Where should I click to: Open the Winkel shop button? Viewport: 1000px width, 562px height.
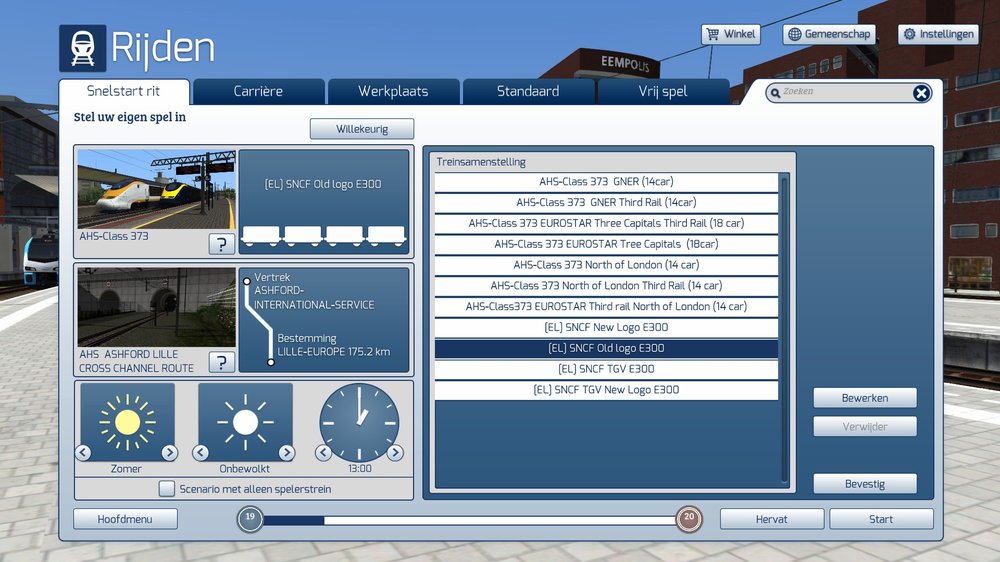click(731, 34)
